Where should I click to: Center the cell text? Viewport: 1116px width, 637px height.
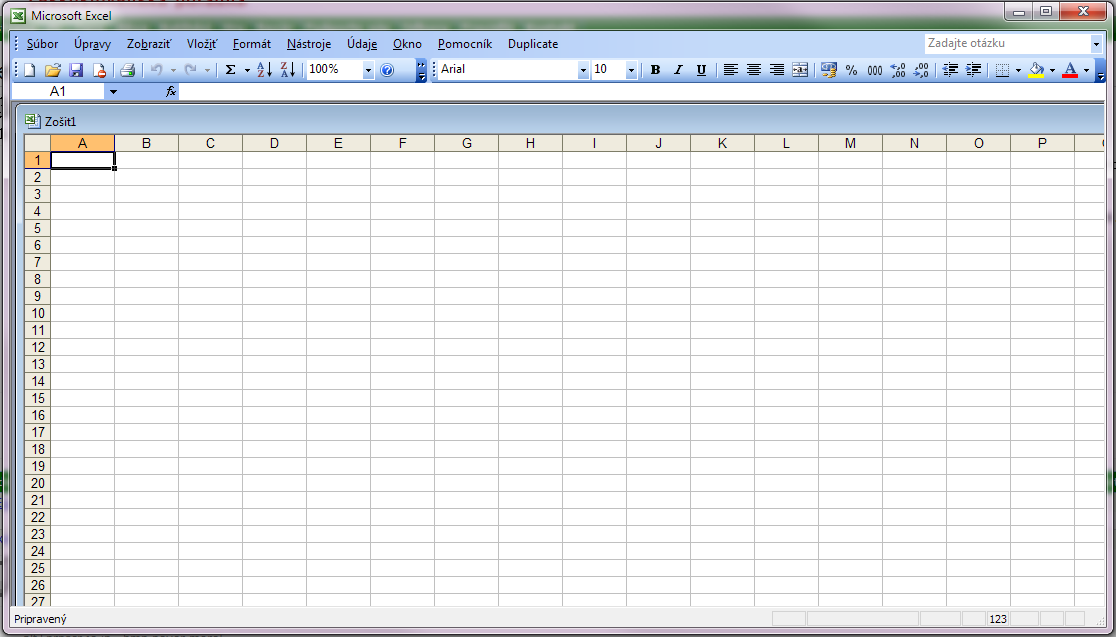(754, 70)
